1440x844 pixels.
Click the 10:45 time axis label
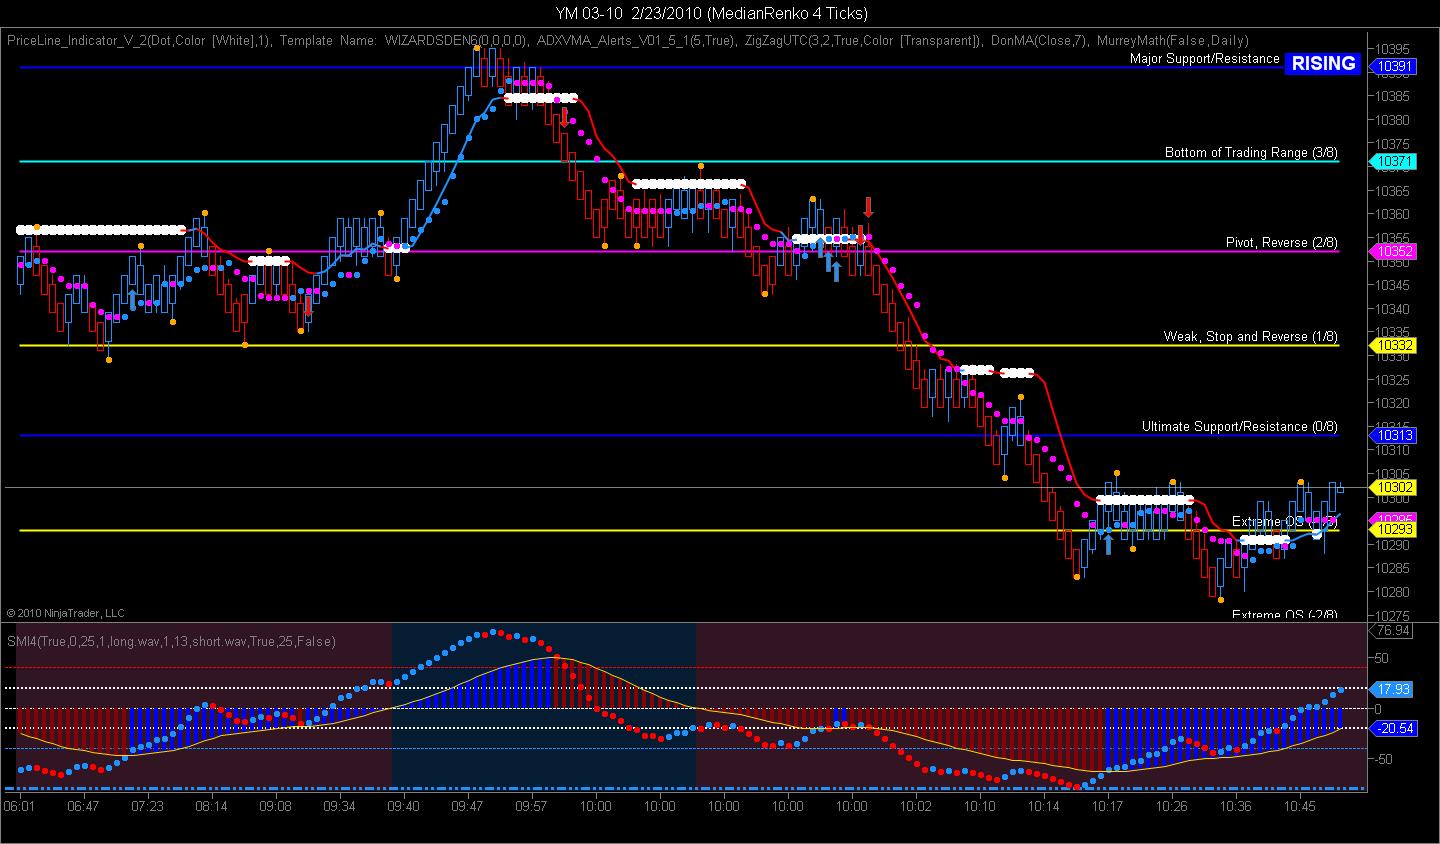tap(1300, 805)
